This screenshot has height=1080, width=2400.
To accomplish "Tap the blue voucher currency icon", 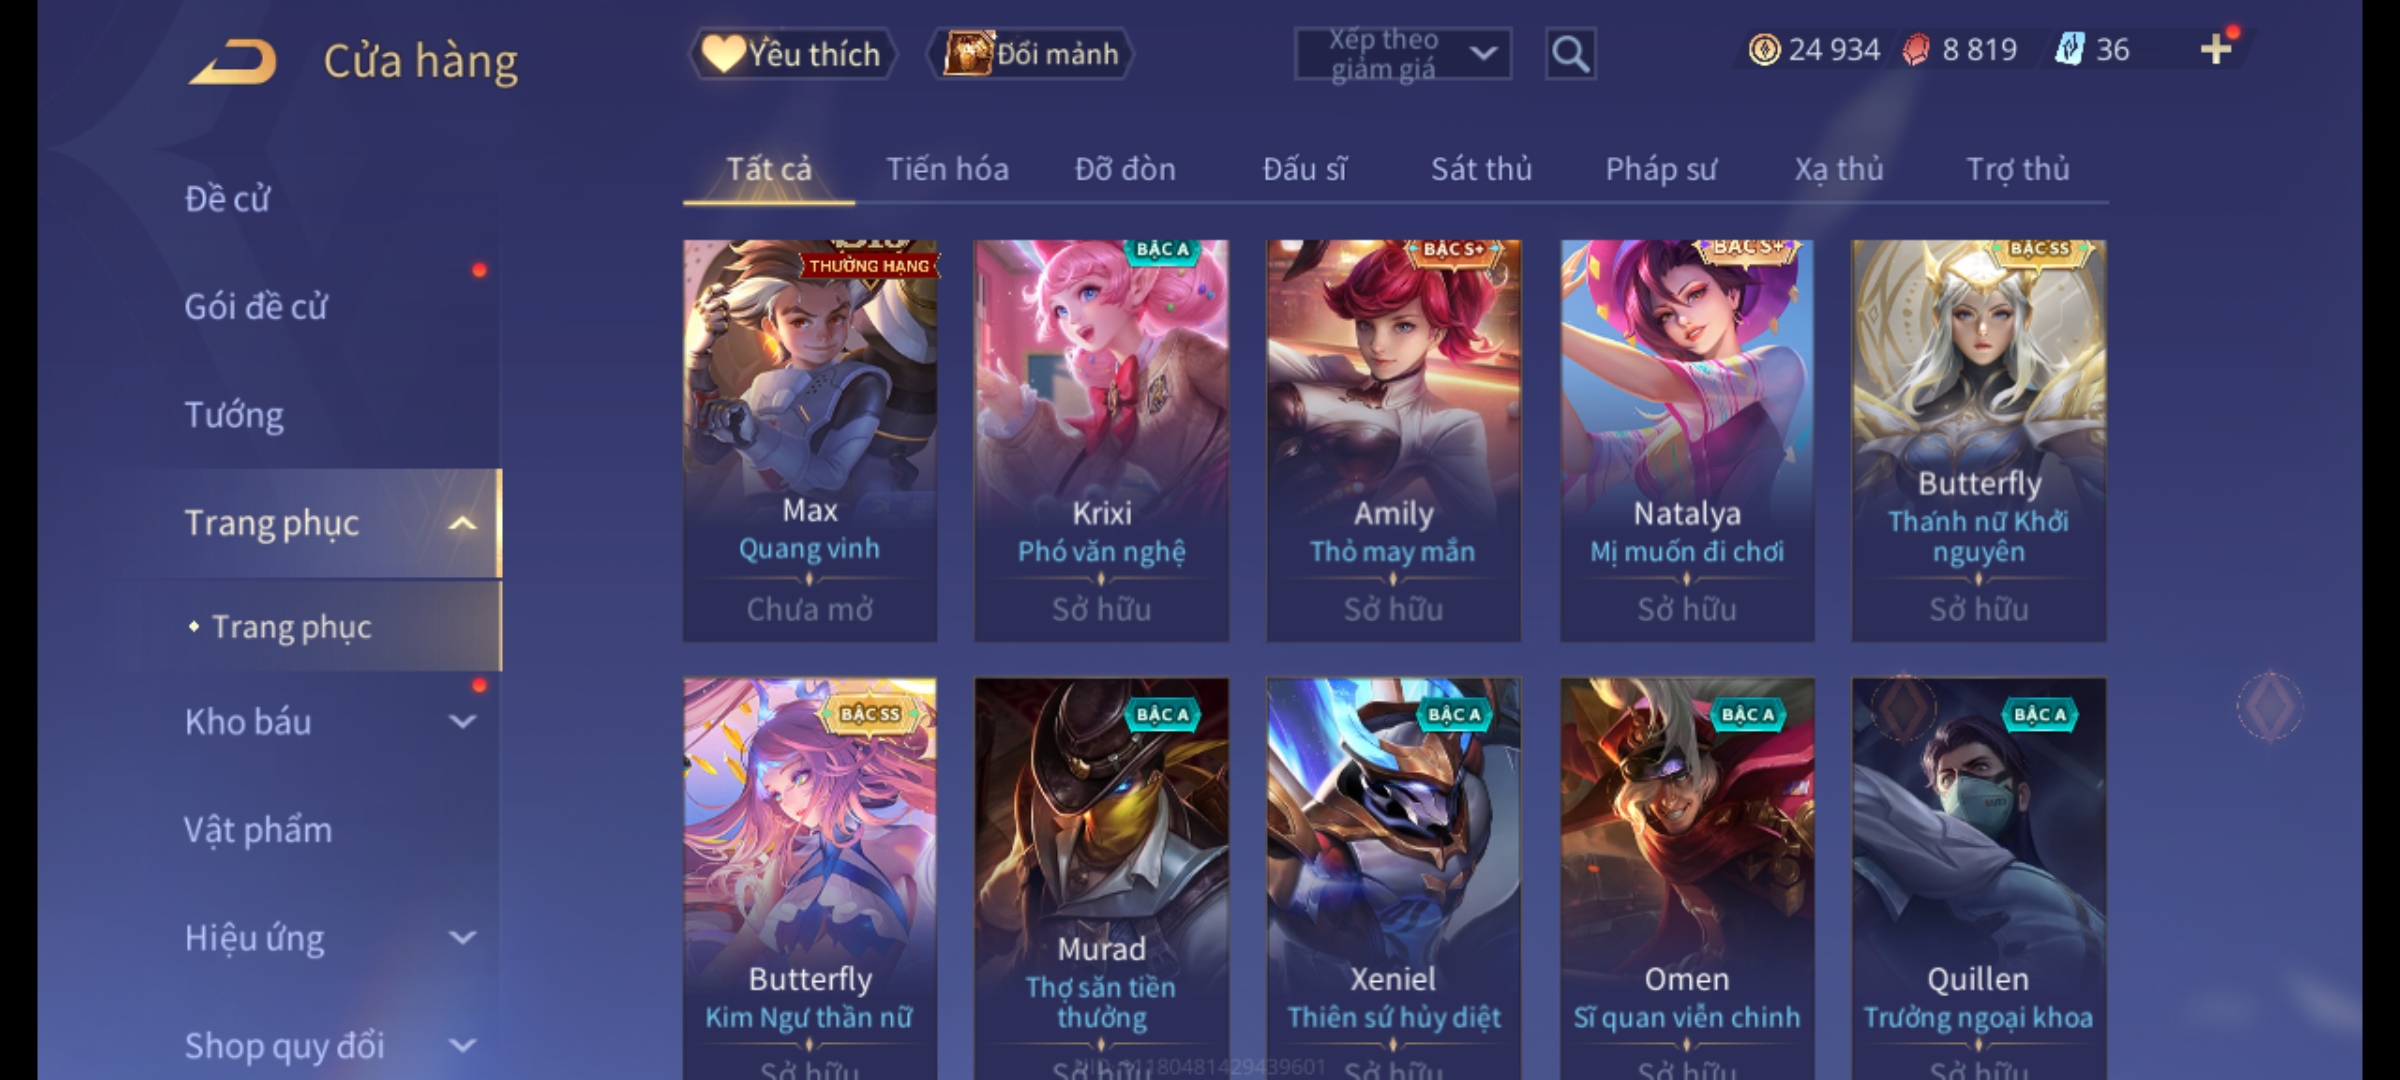I will [2069, 49].
